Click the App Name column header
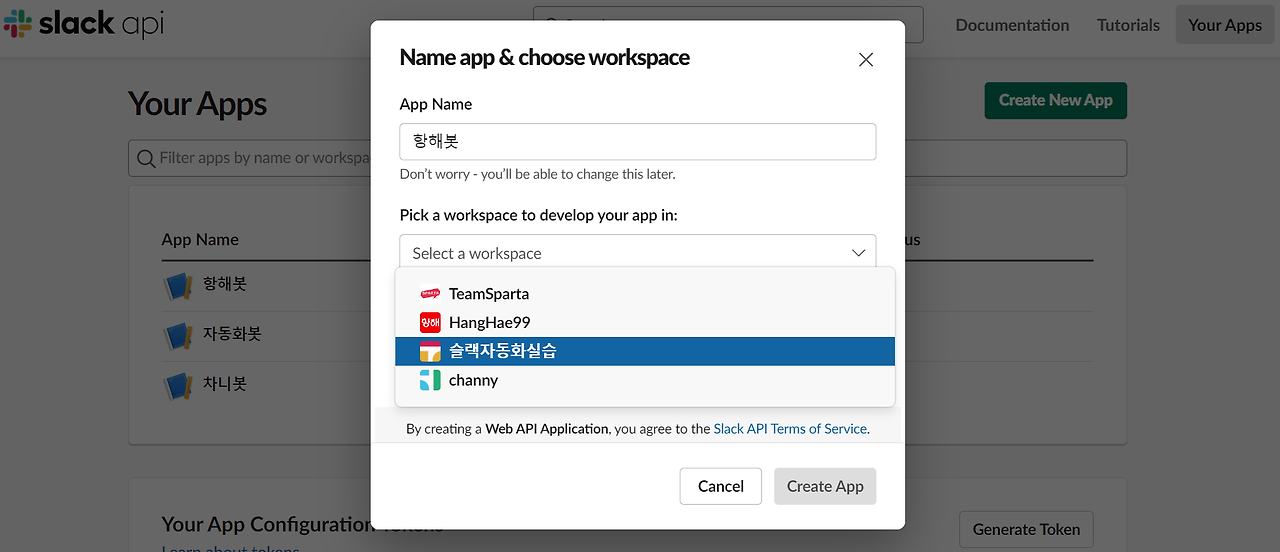 coord(200,240)
